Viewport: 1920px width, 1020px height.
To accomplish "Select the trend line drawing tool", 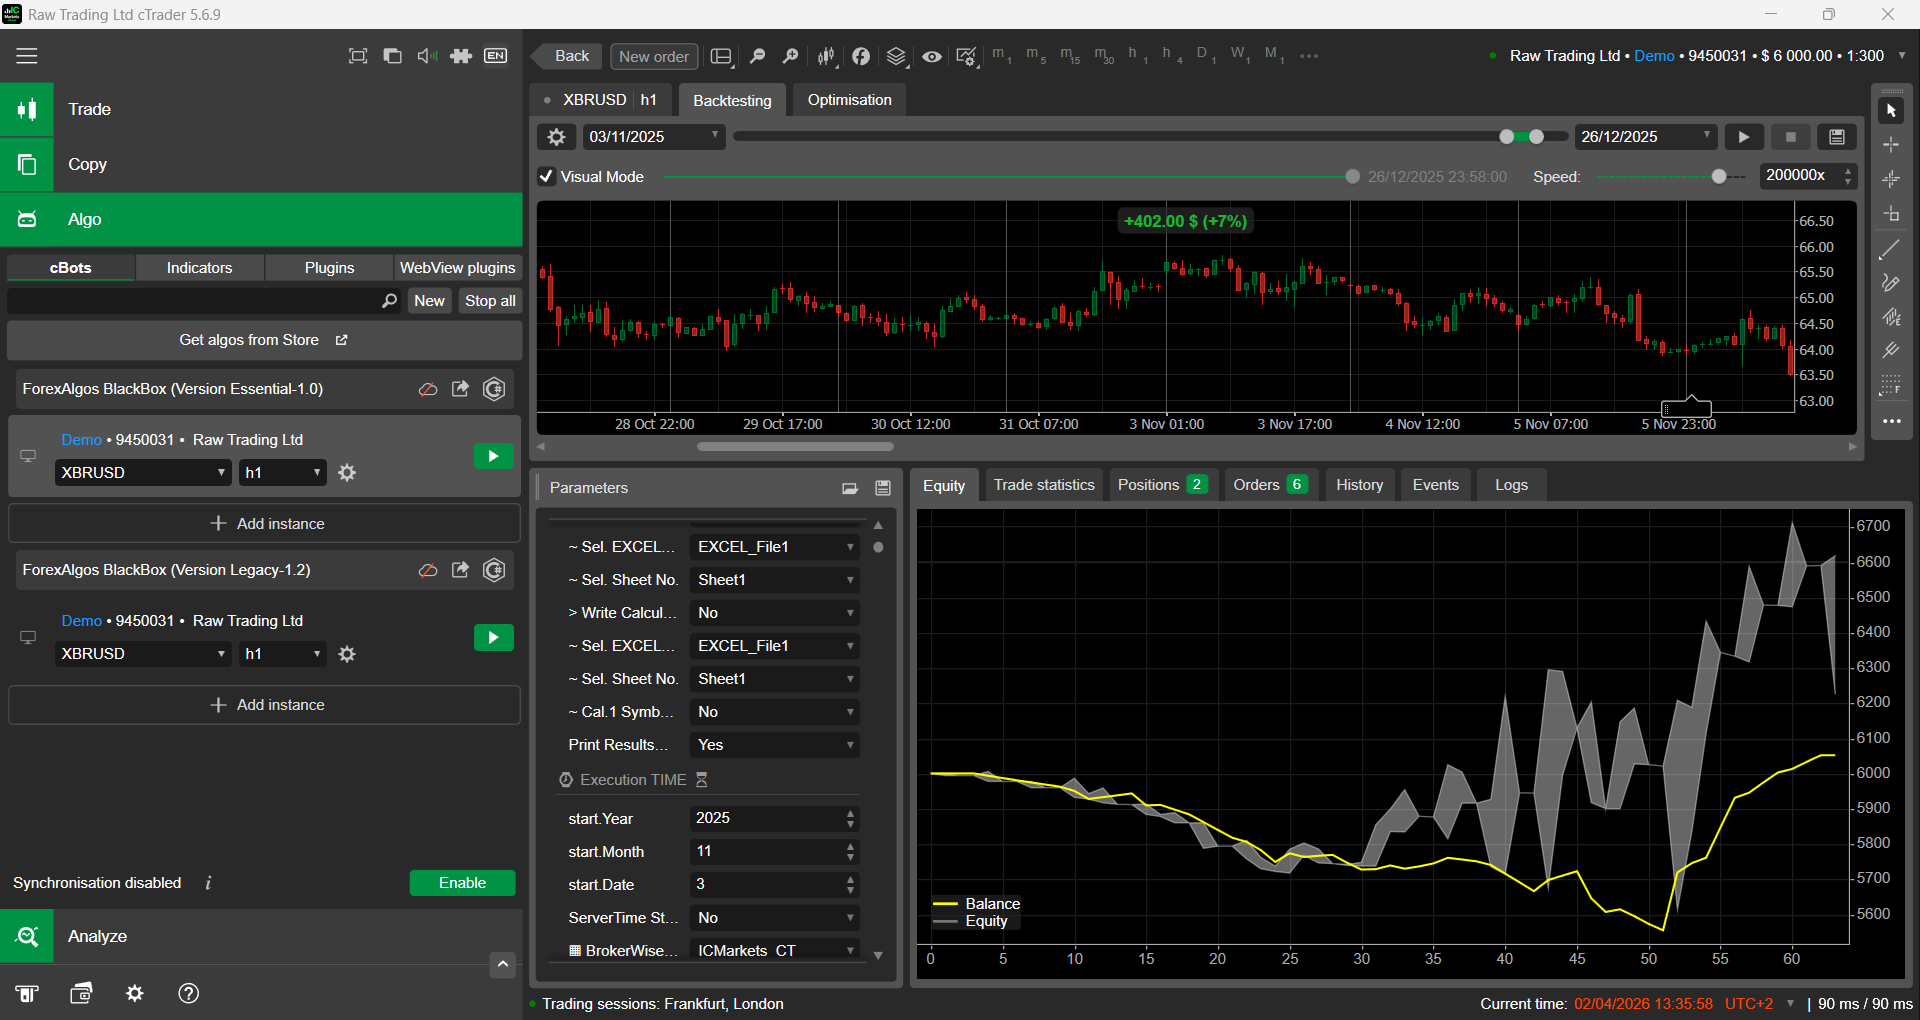I will tap(1890, 250).
